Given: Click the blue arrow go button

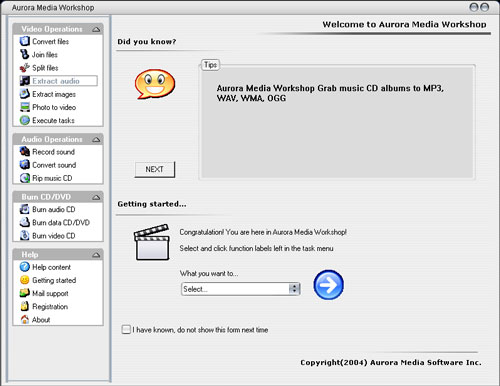Looking at the screenshot, I should pos(328,285).
